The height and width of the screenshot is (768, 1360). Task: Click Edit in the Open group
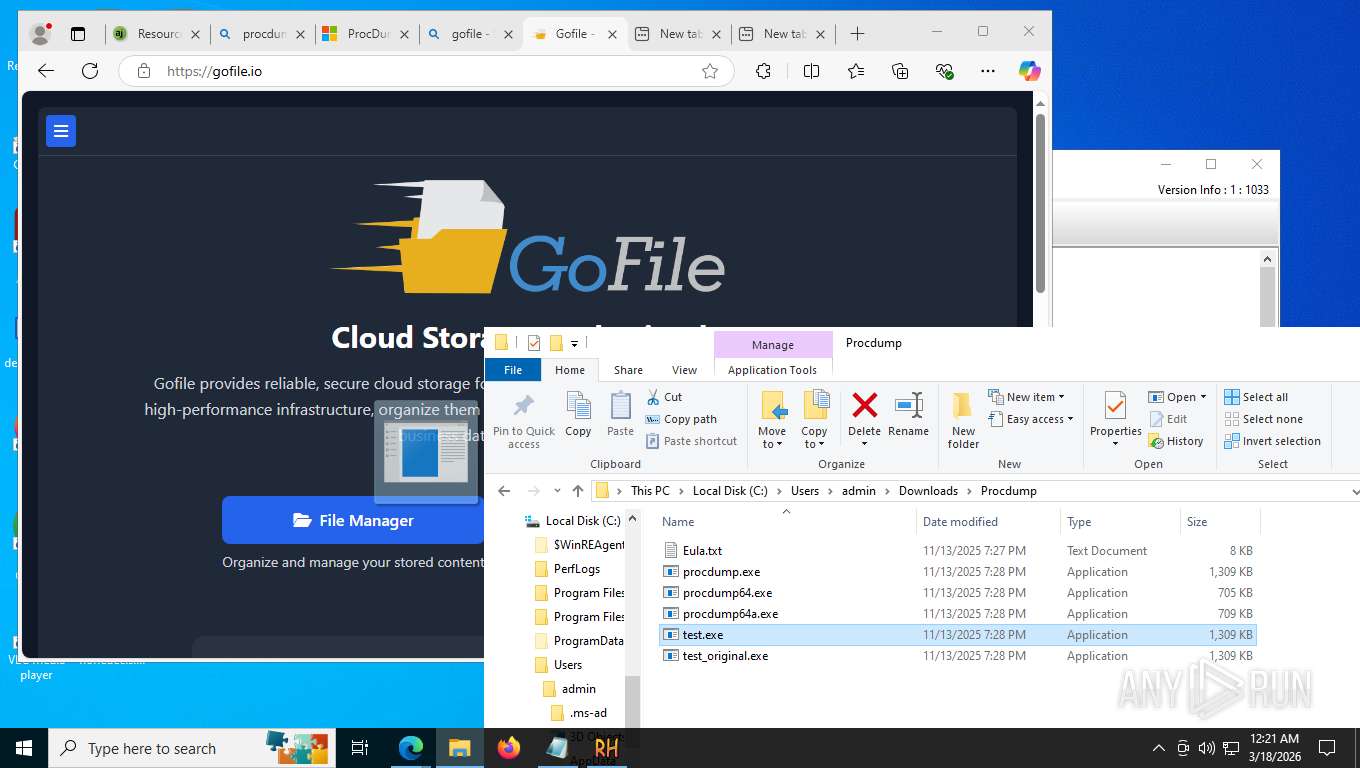pos(1168,419)
